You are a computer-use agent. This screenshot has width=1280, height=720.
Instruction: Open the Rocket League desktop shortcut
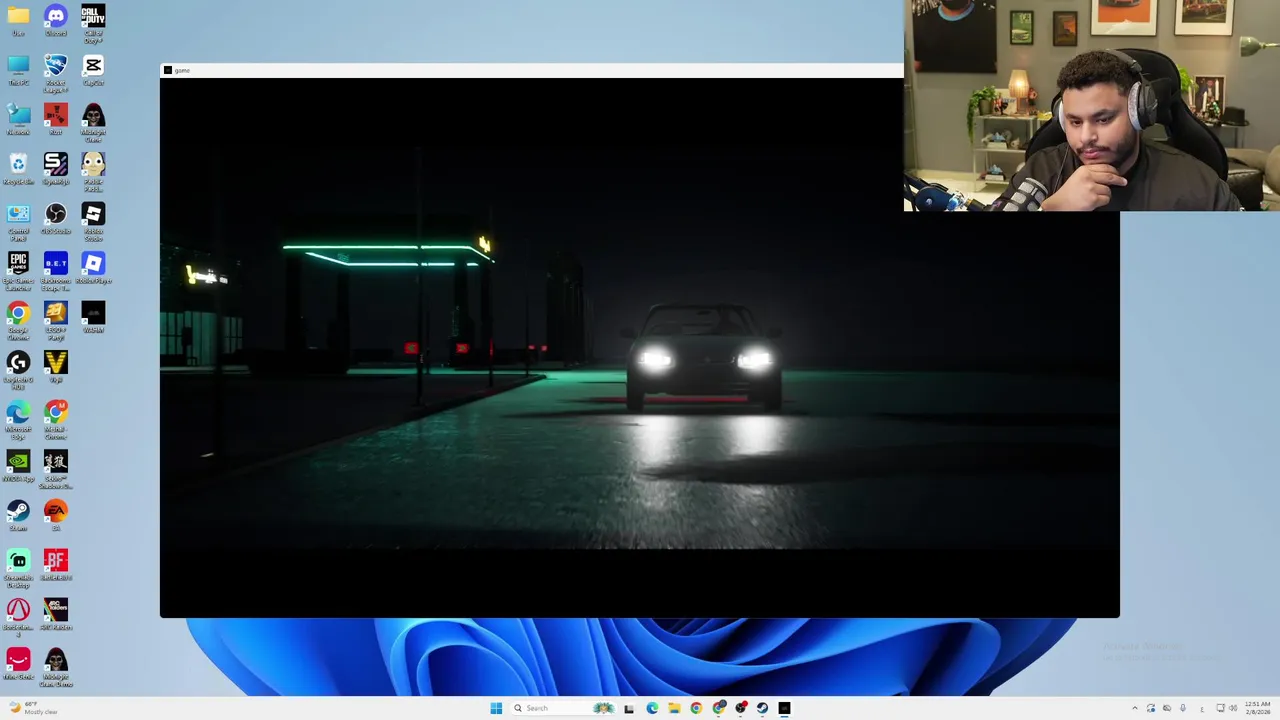pos(56,72)
